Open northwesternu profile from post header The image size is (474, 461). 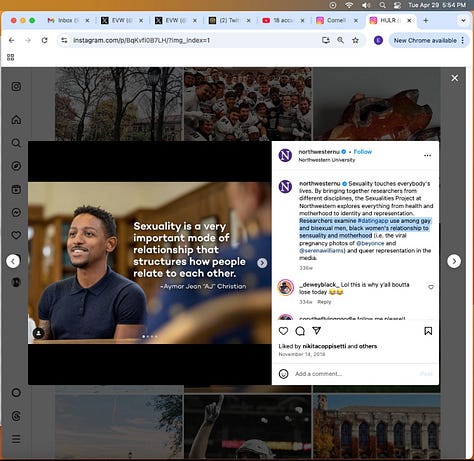click(x=319, y=152)
